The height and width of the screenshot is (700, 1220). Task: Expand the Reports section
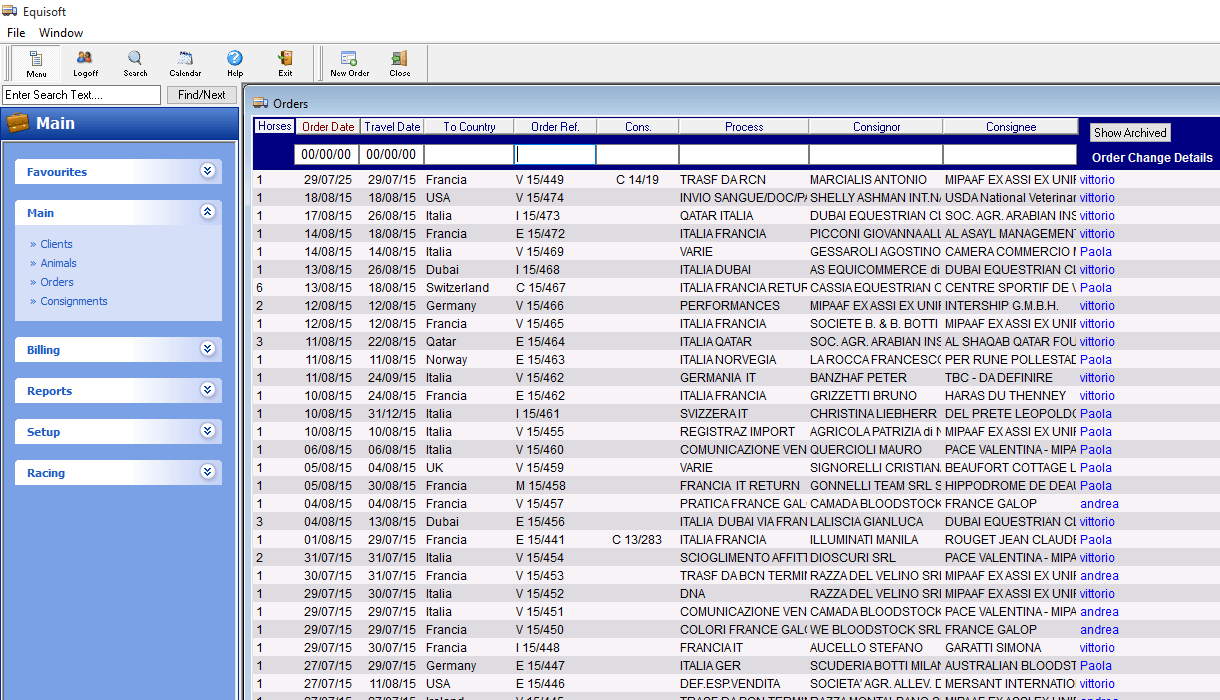tap(207, 390)
